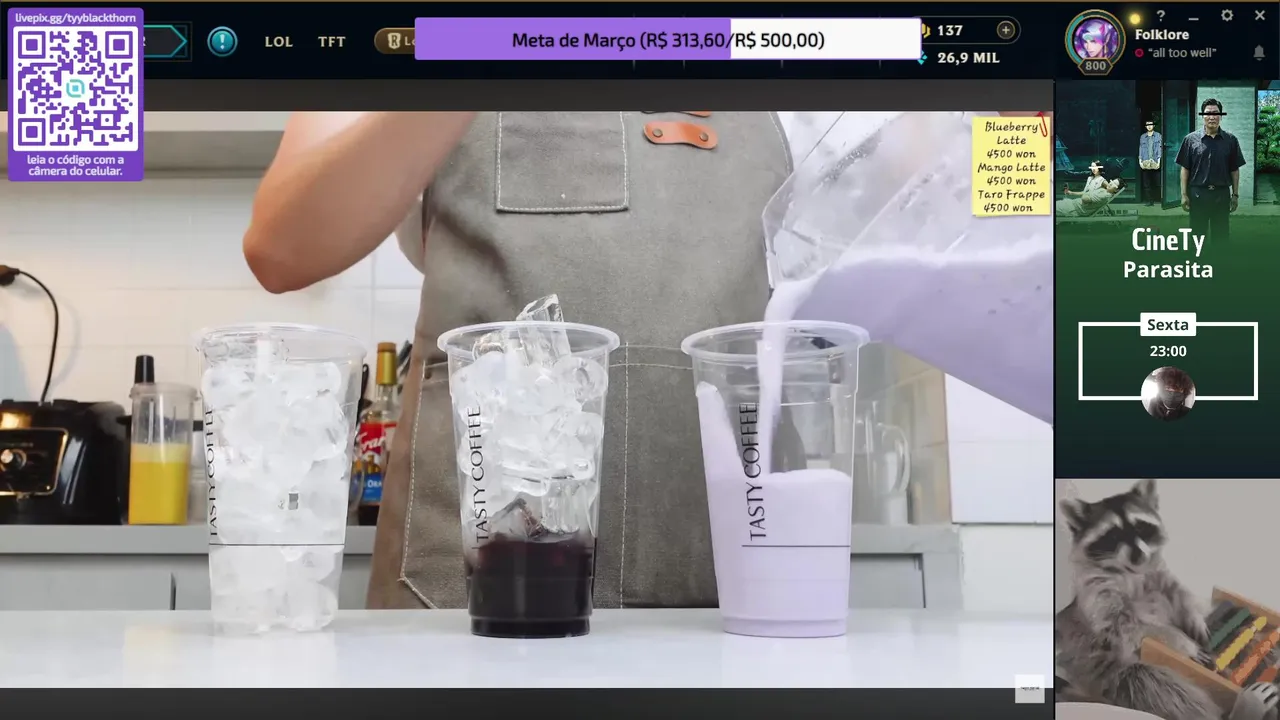The height and width of the screenshot is (720, 1280).
Task: Click the raccoon webcam overlay
Action: tap(1167, 599)
